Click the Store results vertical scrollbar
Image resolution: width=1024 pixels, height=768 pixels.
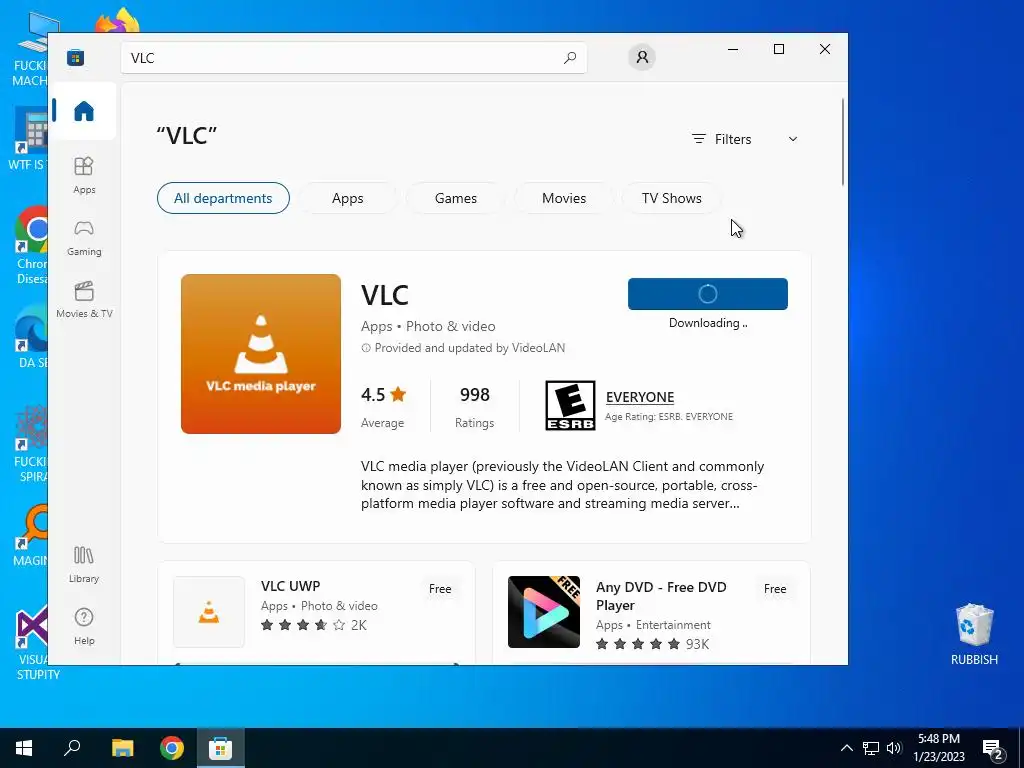point(842,142)
